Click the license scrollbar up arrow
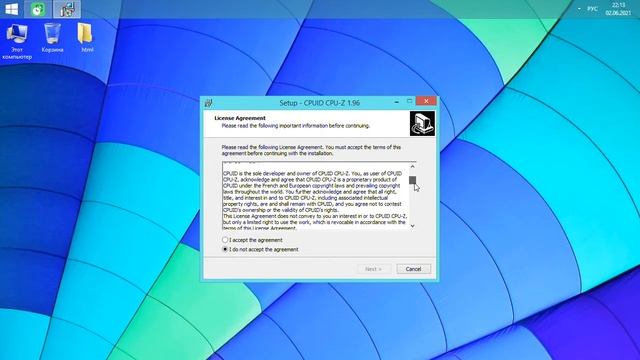This screenshot has width=640, height=360. [x=413, y=167]
